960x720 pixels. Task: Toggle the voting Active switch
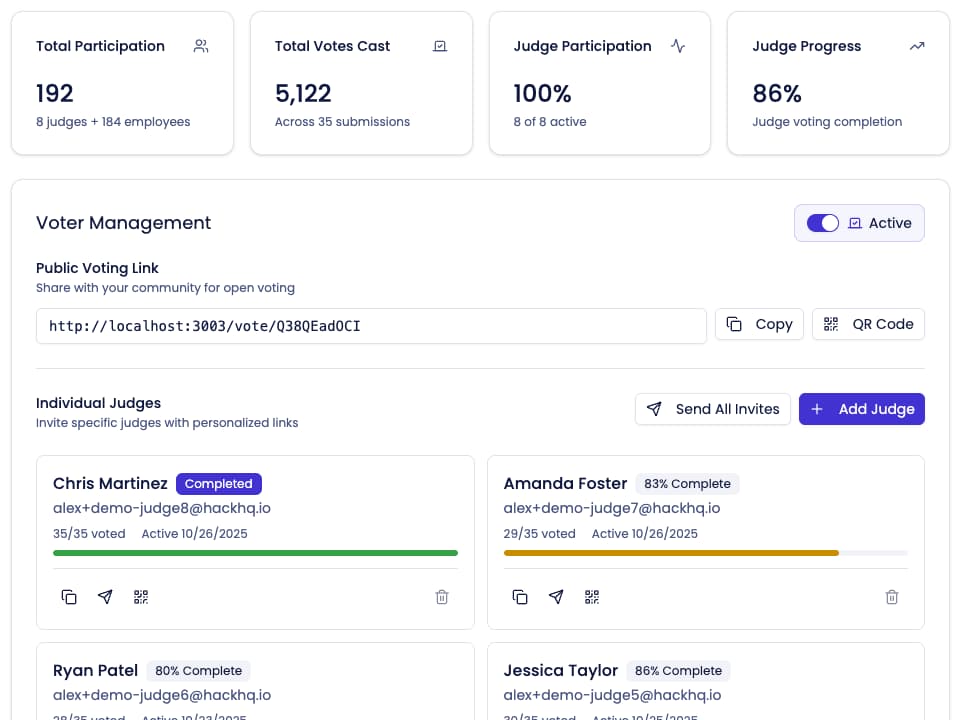tap(823, 223)
